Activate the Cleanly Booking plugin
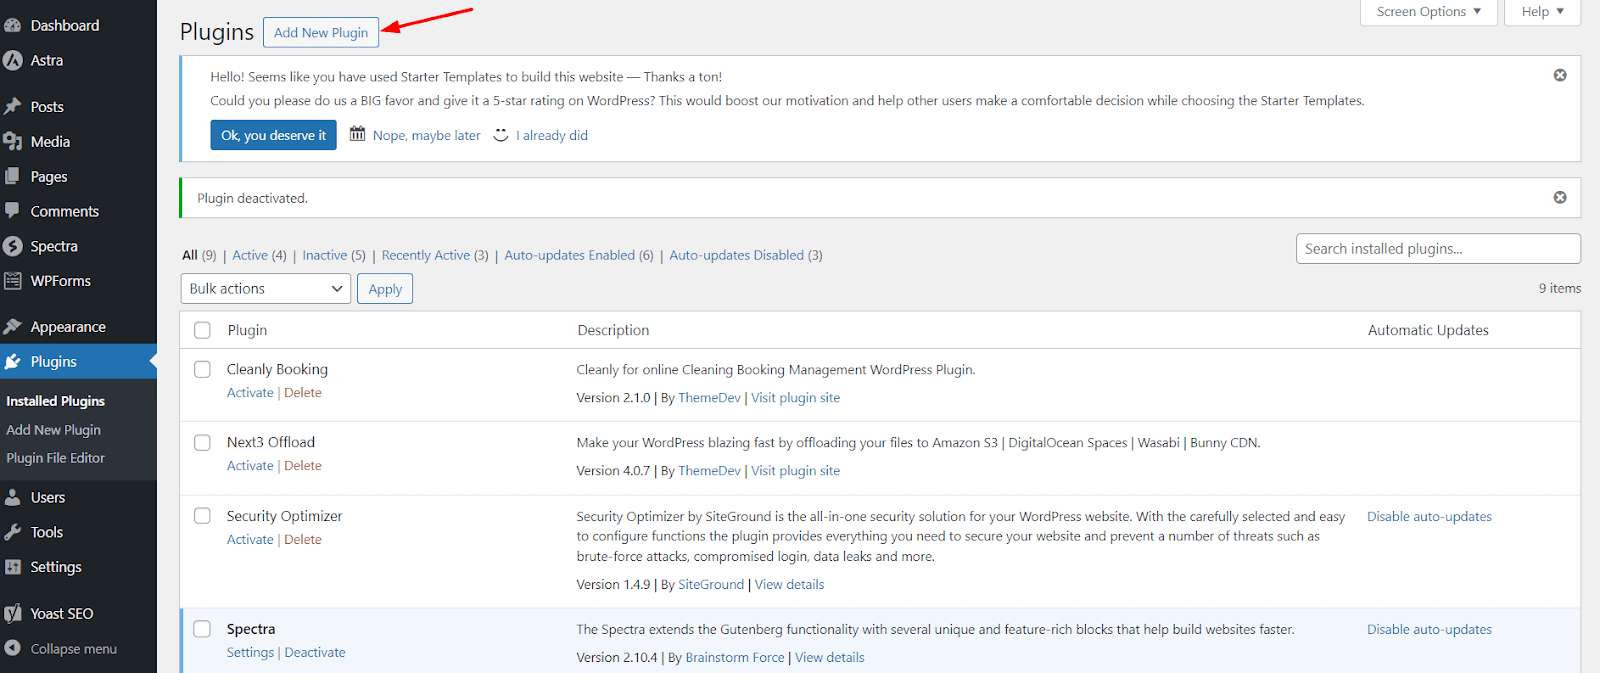Screen dimensions: 1600x673 [x=250, y=393]
